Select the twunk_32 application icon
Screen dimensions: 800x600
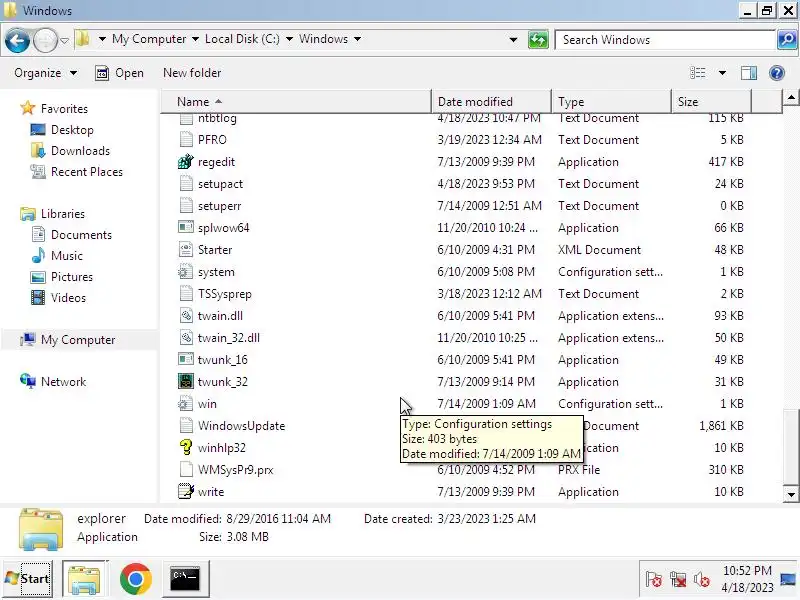(x=186, y=382)
